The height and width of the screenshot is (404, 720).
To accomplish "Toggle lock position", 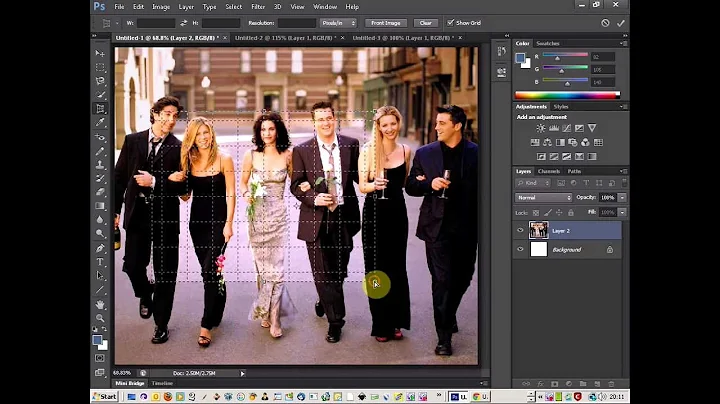I will tap(559, 213).
